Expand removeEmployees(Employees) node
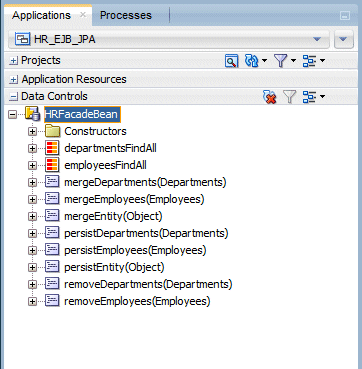 click(32, 301)
